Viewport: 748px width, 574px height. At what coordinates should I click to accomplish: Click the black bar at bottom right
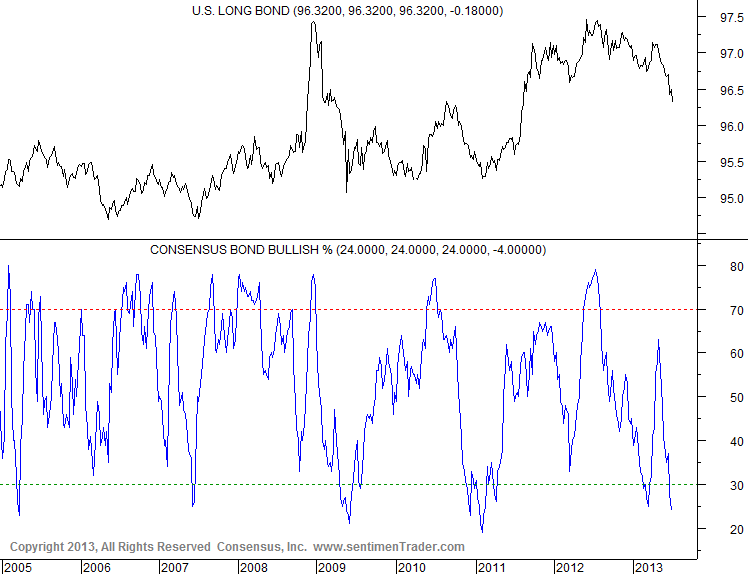[x=720, y=567]
